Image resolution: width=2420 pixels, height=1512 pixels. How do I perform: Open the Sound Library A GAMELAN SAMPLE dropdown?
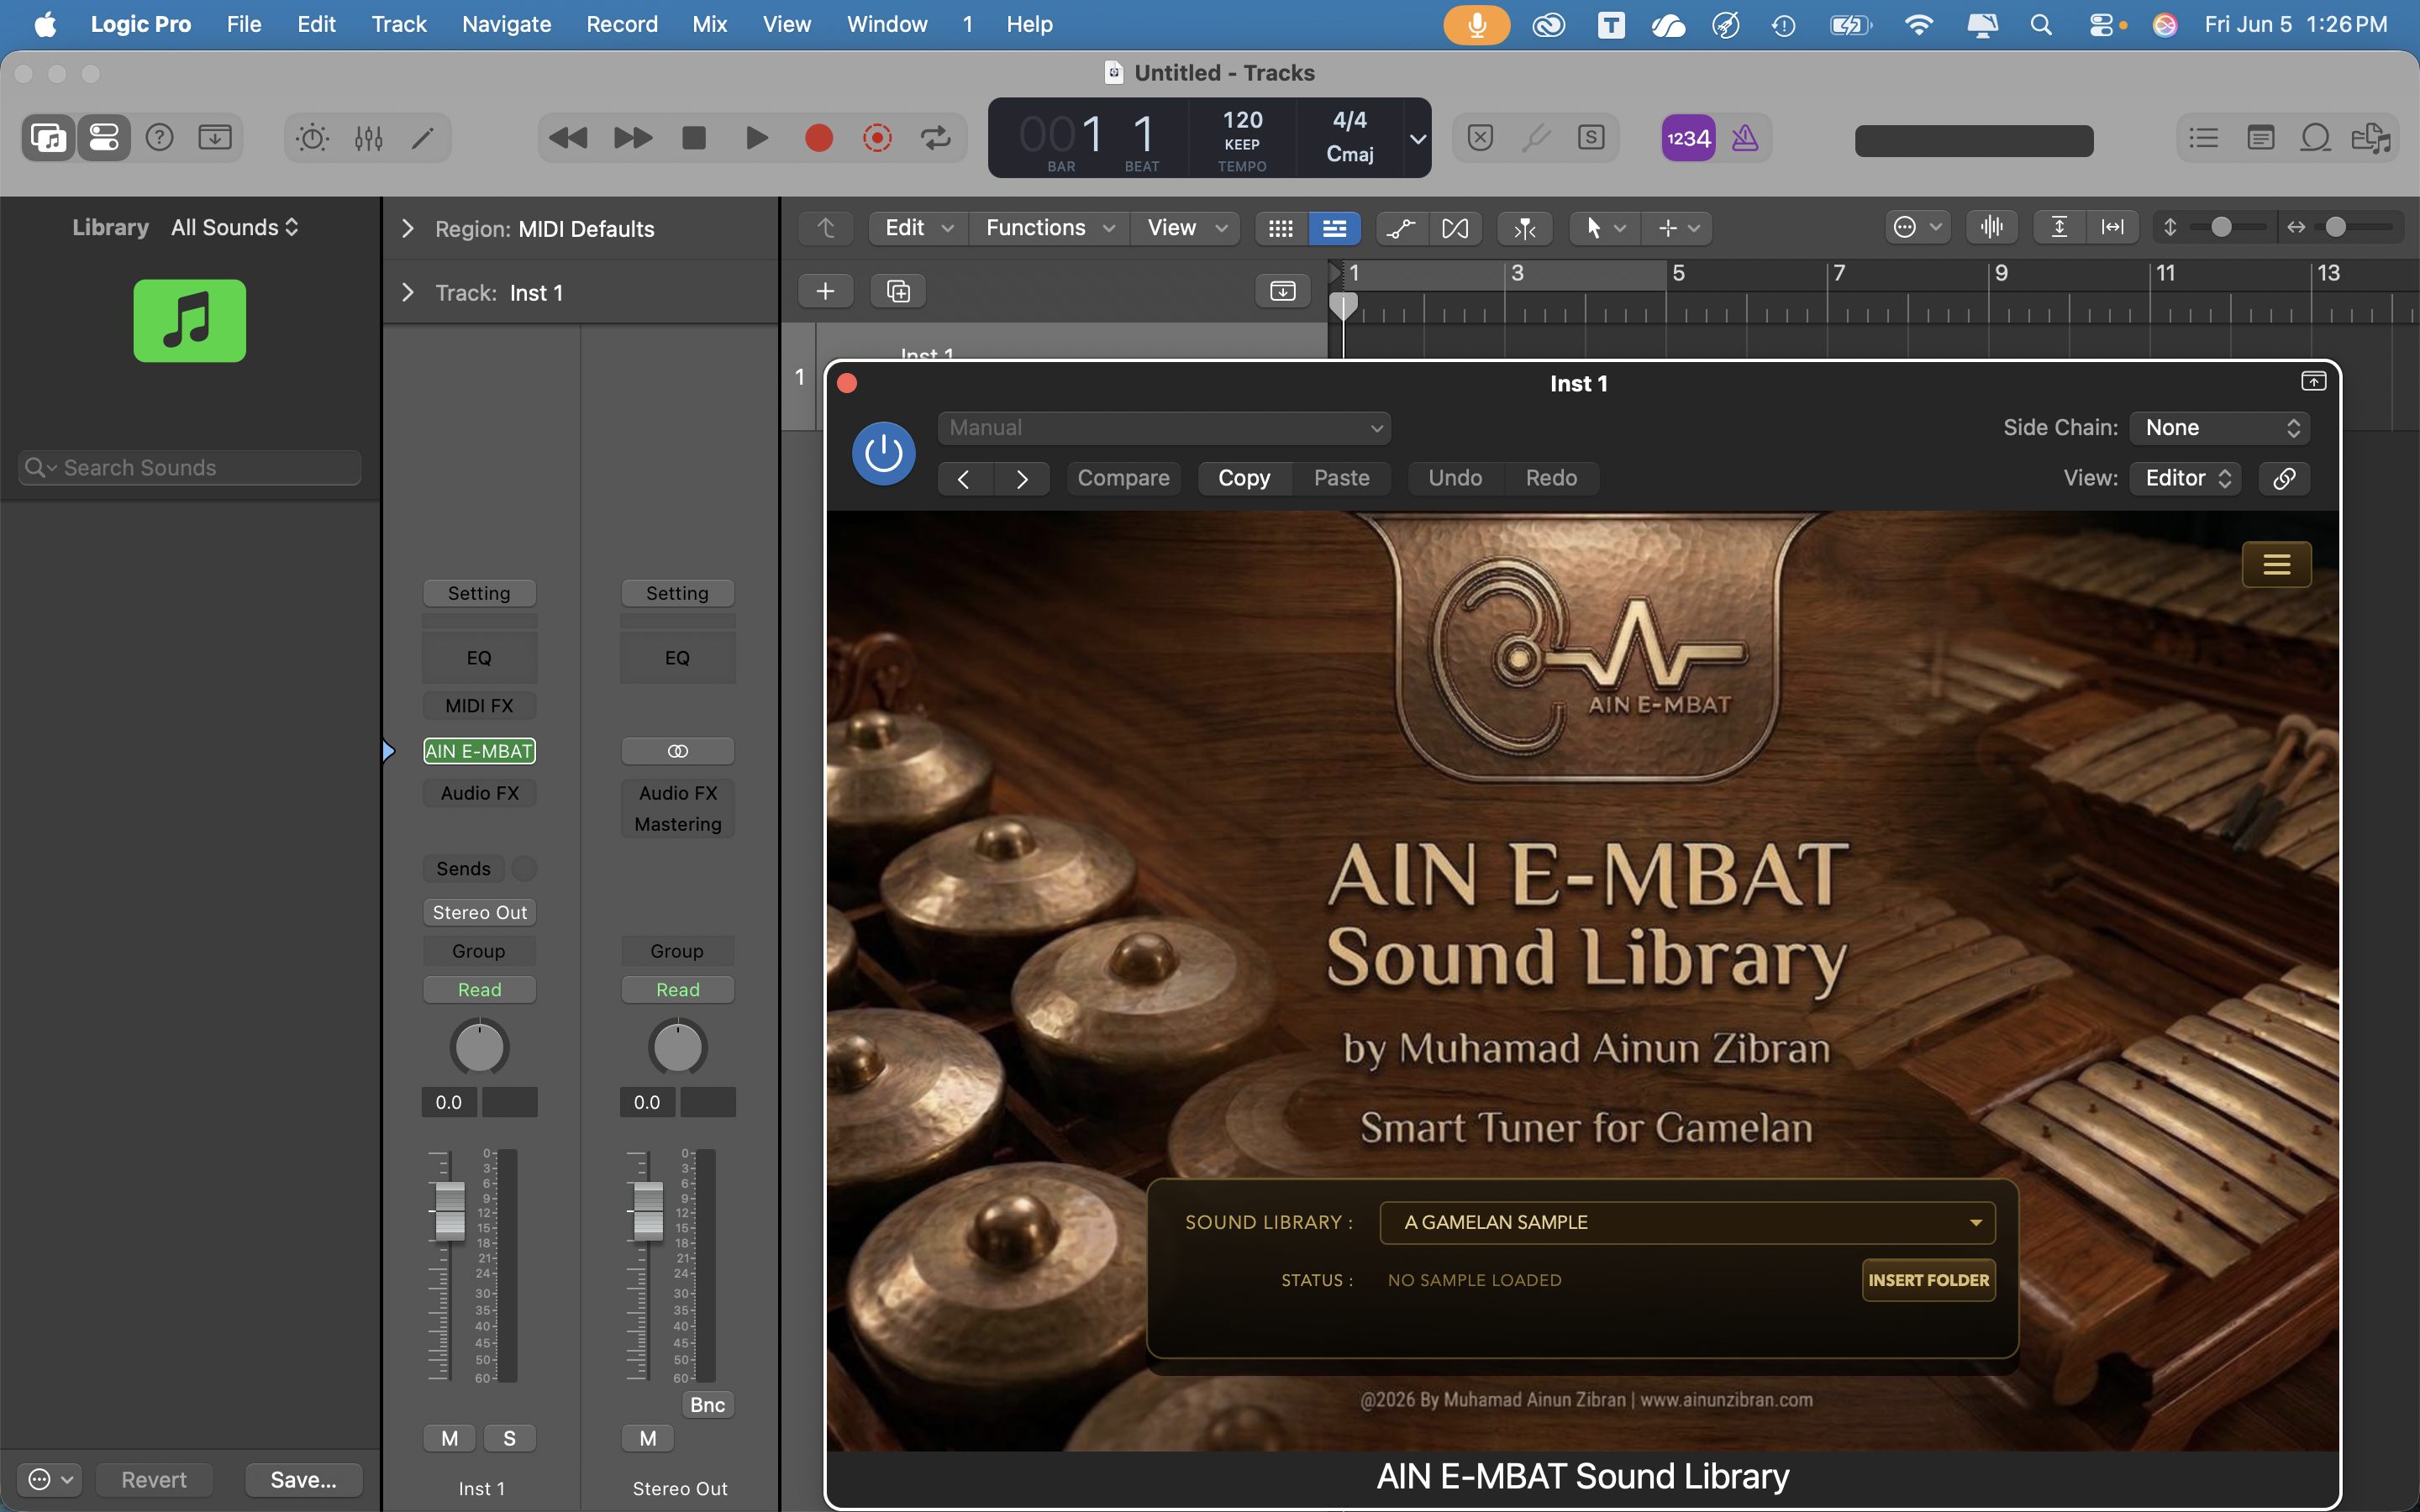click(1687, 1222)
